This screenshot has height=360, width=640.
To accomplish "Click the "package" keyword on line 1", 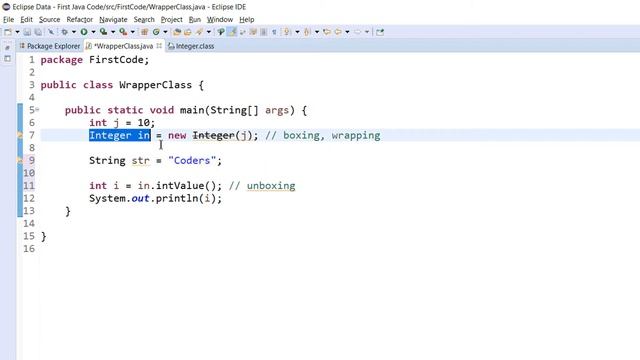I will (62, 60).
